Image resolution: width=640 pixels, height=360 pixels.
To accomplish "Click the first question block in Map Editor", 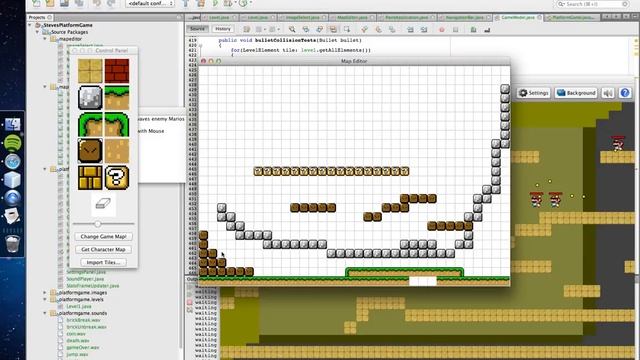I will point(258,171).
